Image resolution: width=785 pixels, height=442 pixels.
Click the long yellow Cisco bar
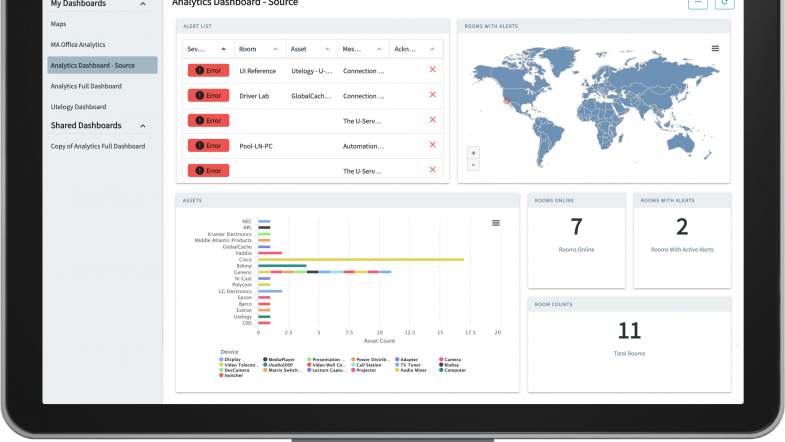[361, 259]
